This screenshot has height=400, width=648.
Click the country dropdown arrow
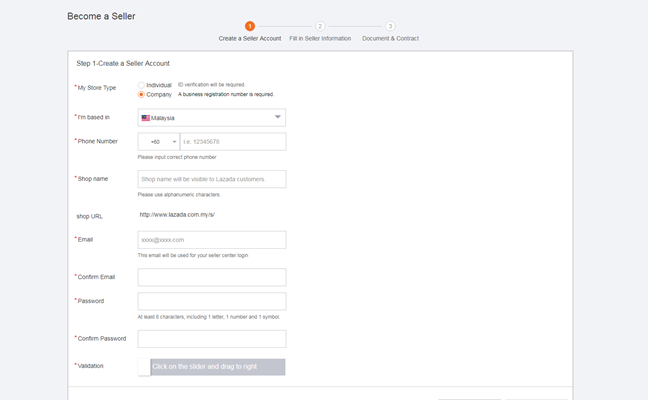tap(277, 118)
